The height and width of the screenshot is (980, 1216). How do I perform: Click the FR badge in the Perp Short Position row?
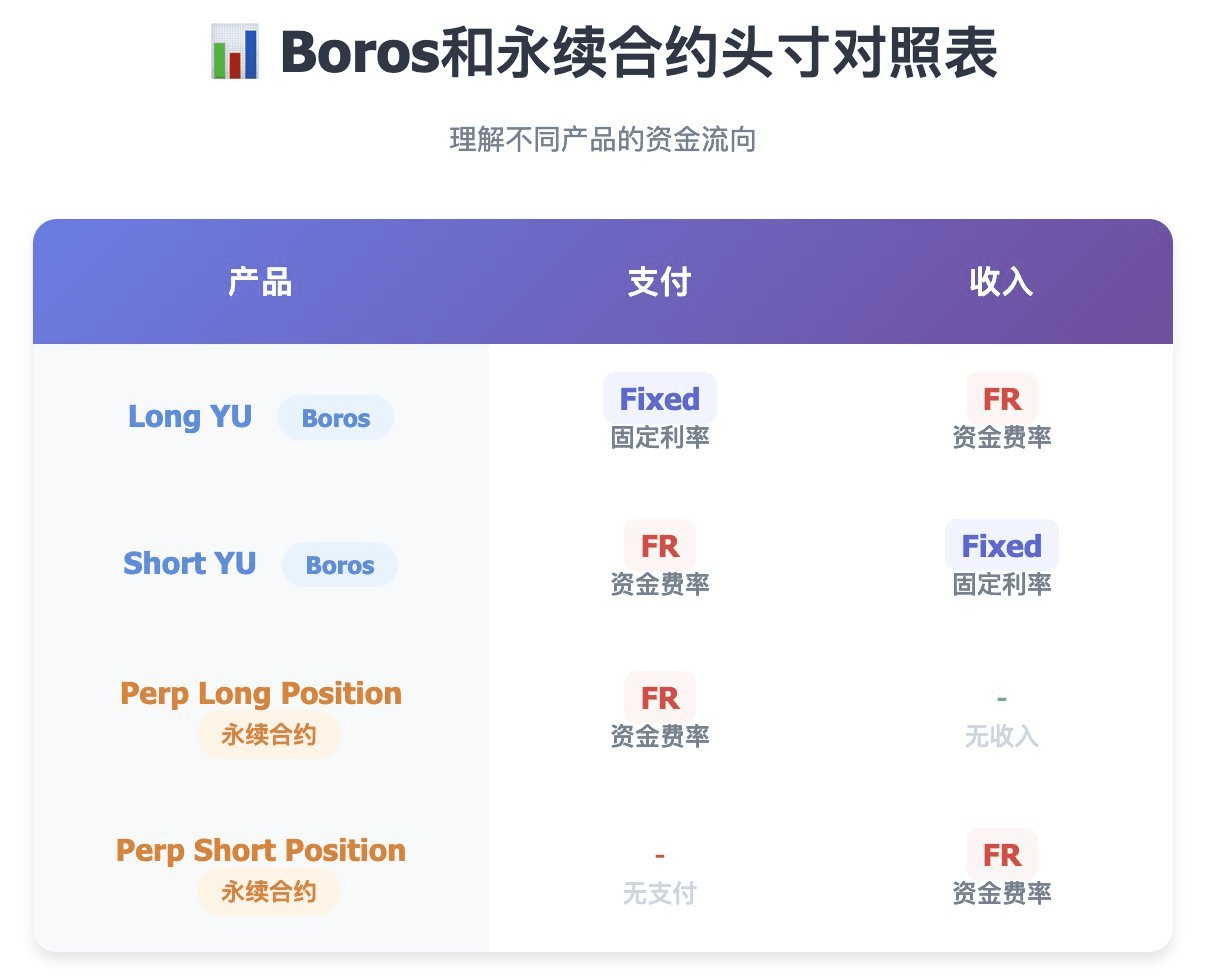1002,855
